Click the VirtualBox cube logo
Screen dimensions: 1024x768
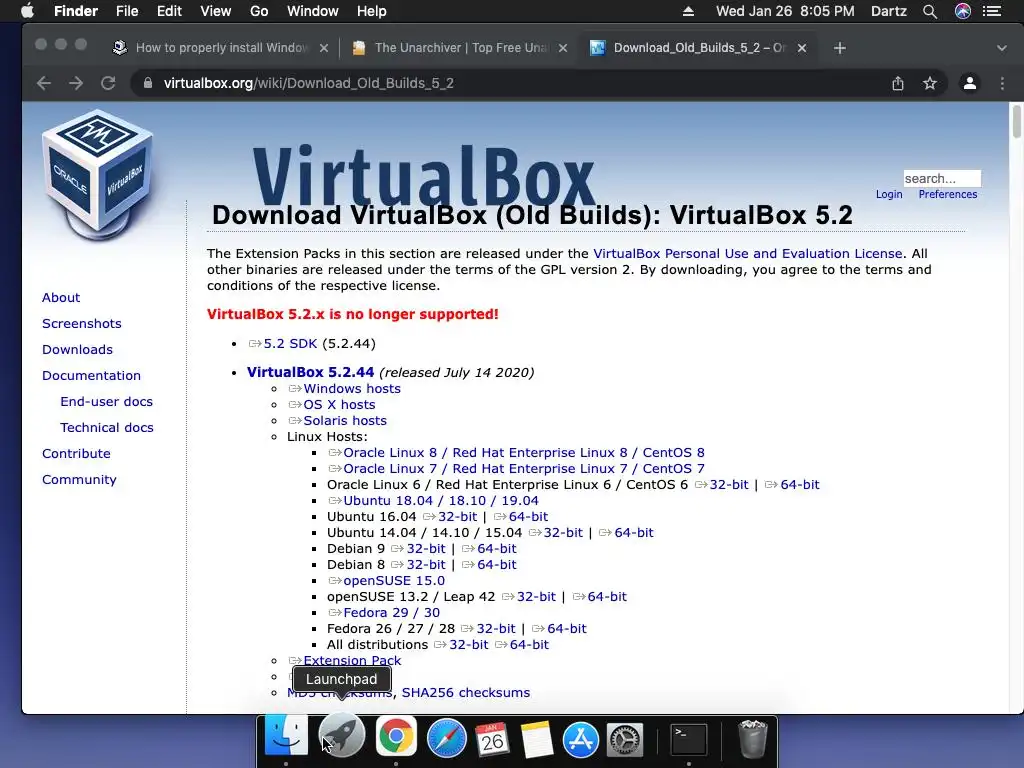tap(98, 173)
